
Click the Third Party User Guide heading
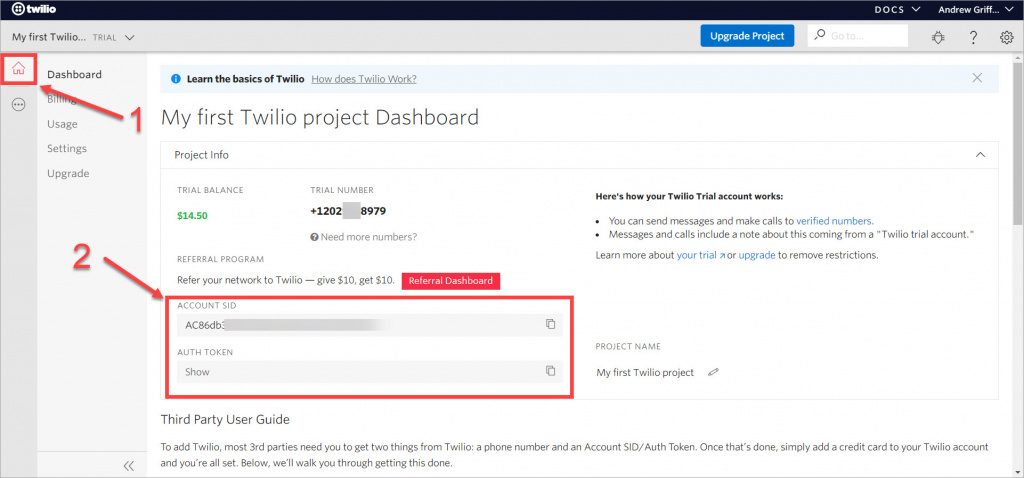[225, 419]
